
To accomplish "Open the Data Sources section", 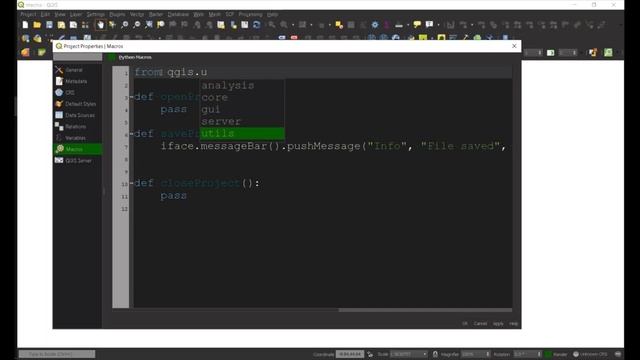I will (x=77, y=116).
